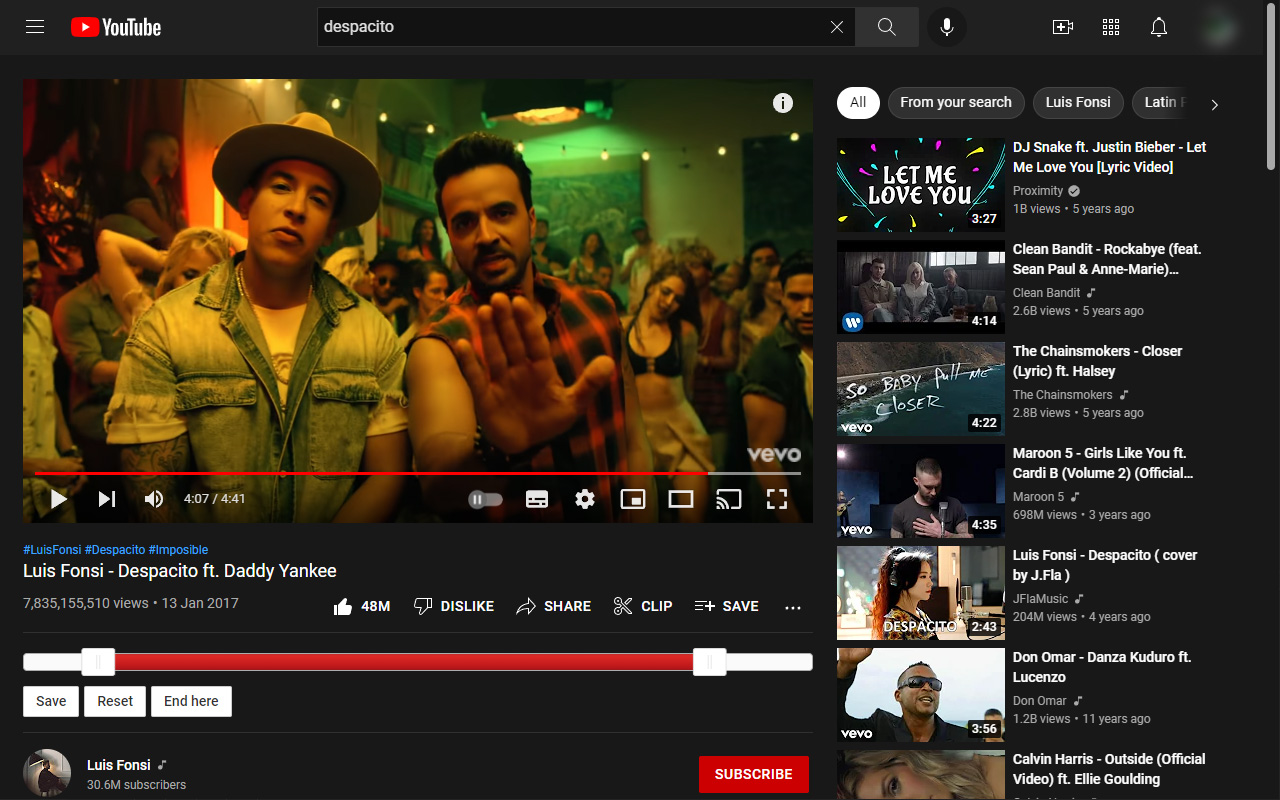Image resolution: width=1280 pixels, height=800 pixels.
Task: Open Chainsmokers Closer thumbnail
Action: (921, 389)
